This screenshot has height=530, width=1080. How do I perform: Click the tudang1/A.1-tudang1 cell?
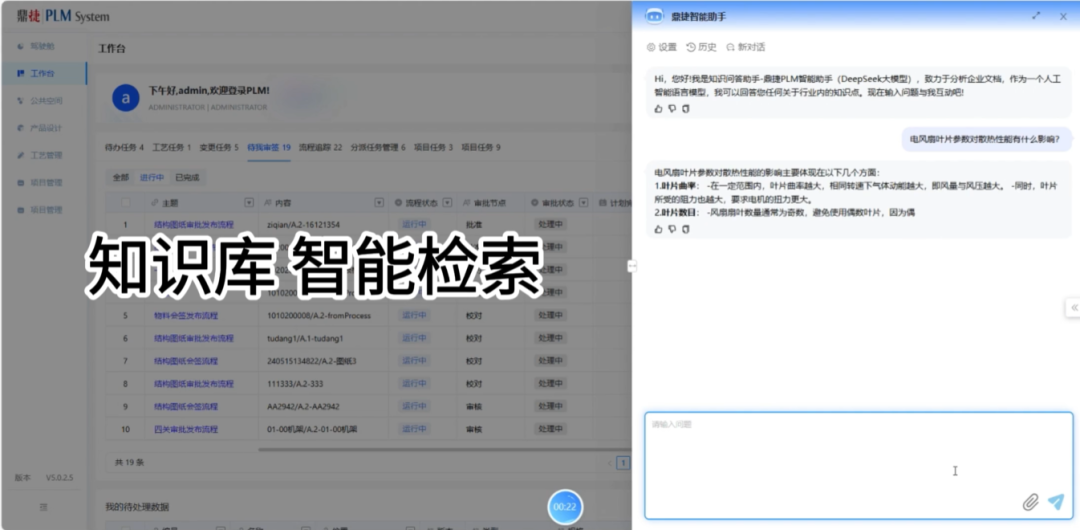pyautogui.click(x=305, y=338)
